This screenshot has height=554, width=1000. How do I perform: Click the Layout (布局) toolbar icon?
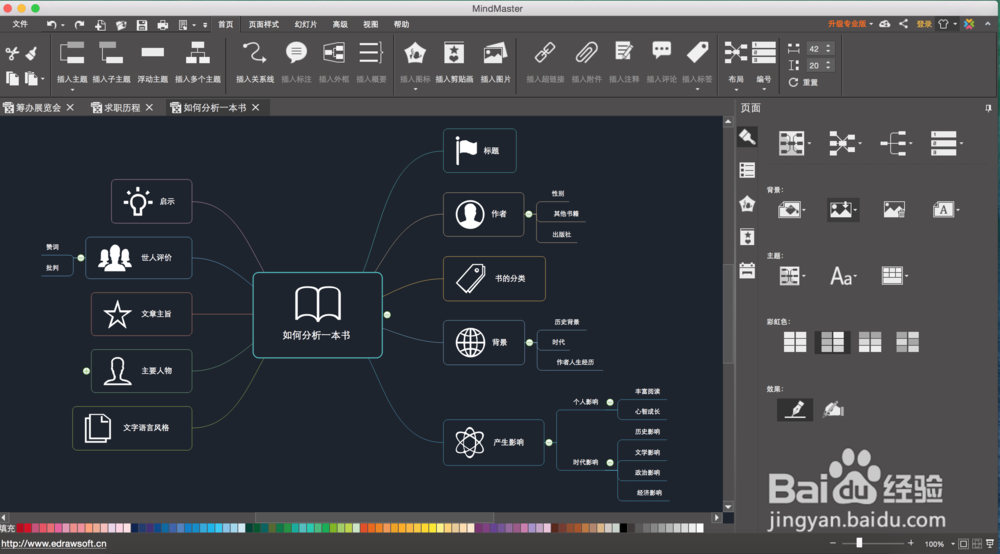[735, 53]
